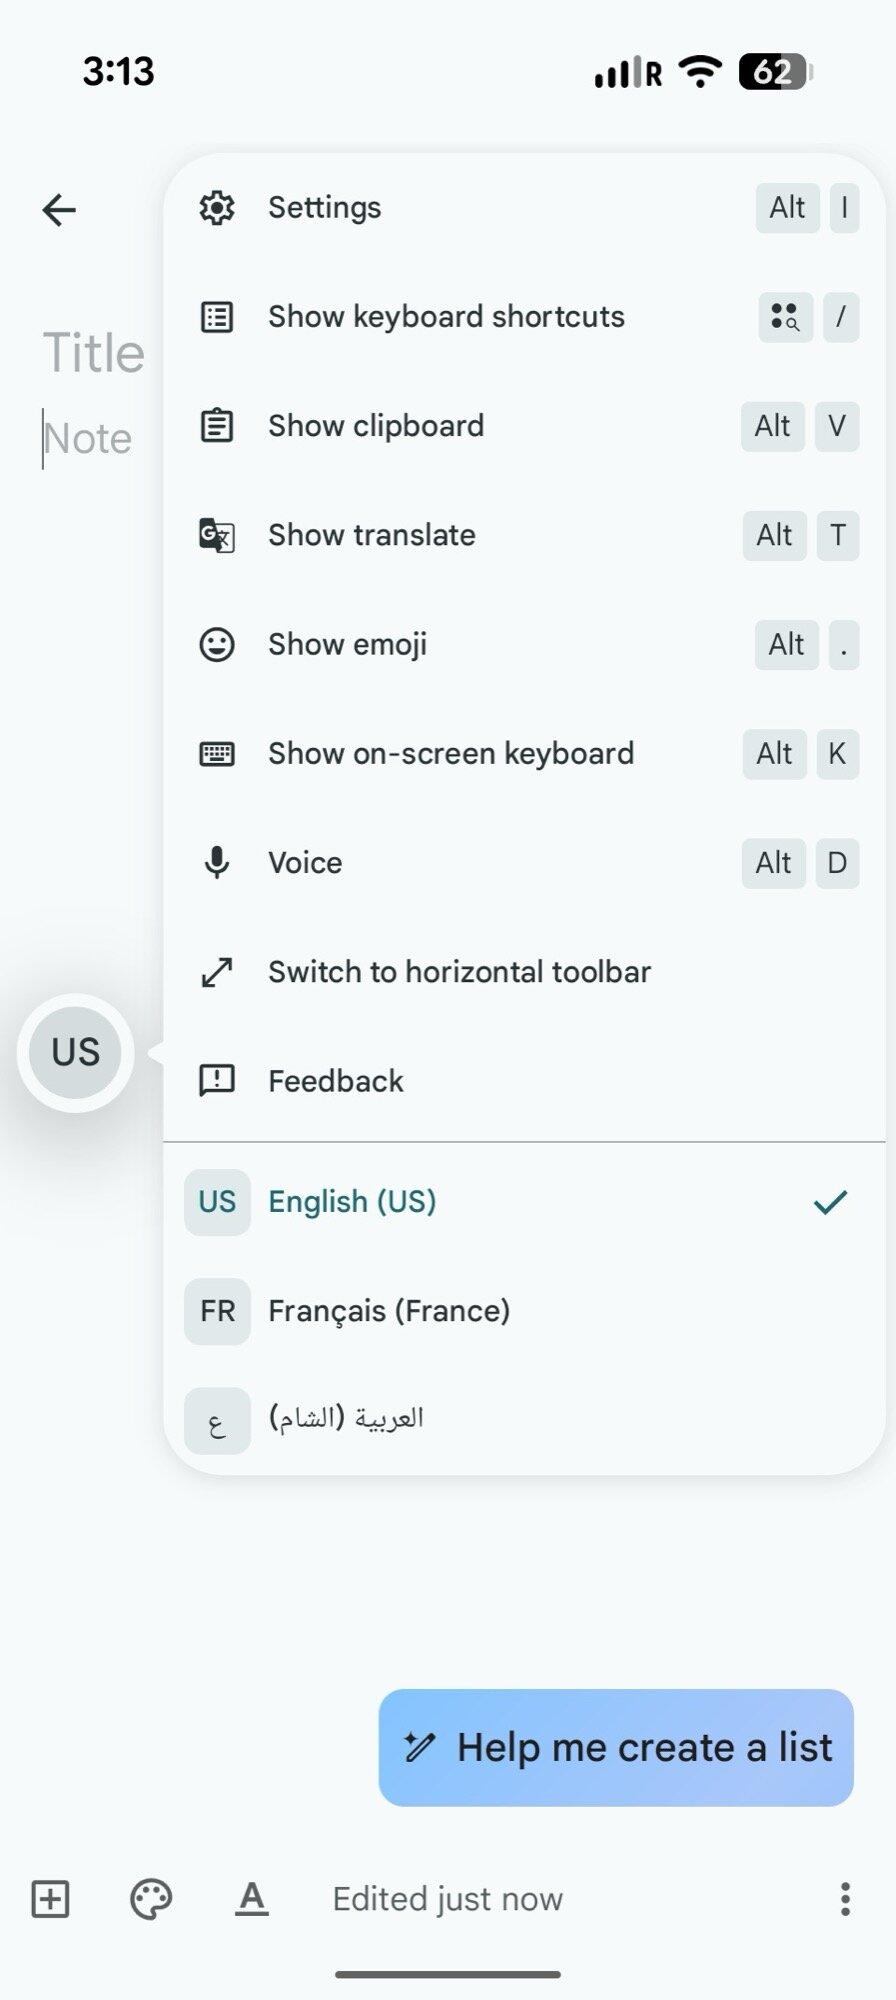Switch to Français (France) keyboard
896x2000 pixels.
point(388,1310)
